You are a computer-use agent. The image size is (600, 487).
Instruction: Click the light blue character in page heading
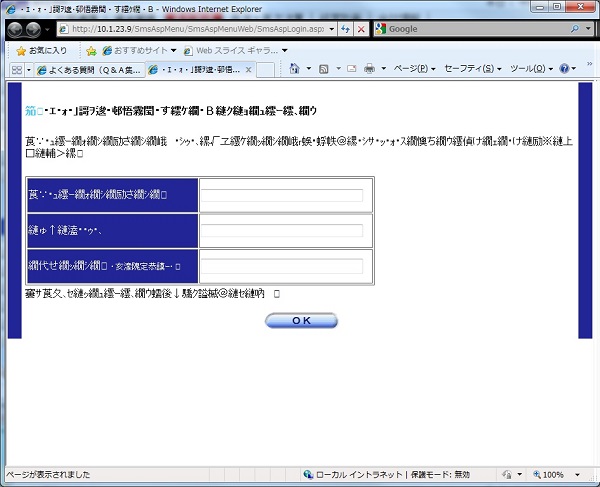pos(31,111)
